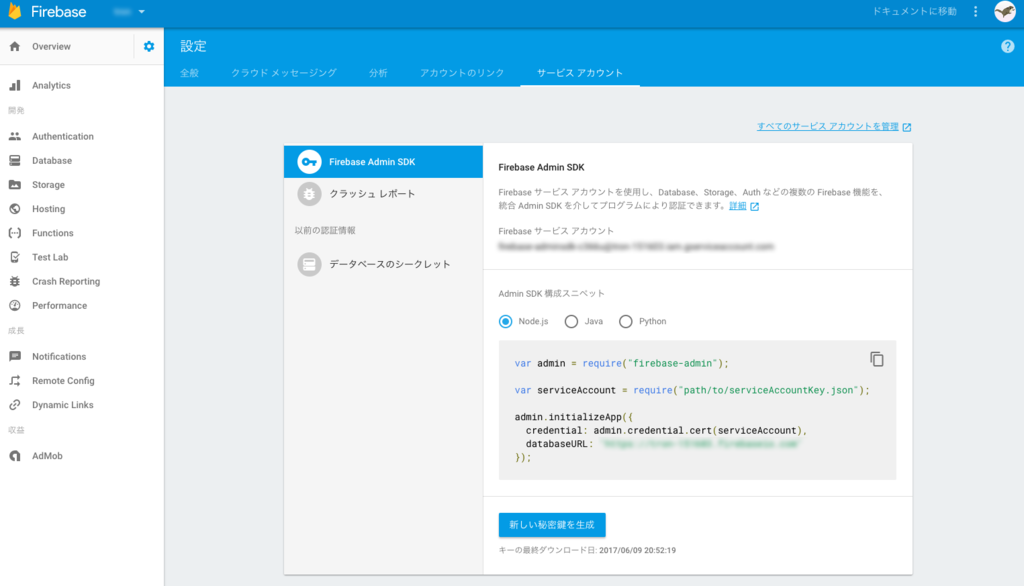Click the external link icon beside 詳細
The image size is (1024, 586).
pyautogui.click(x=754, y=206)
